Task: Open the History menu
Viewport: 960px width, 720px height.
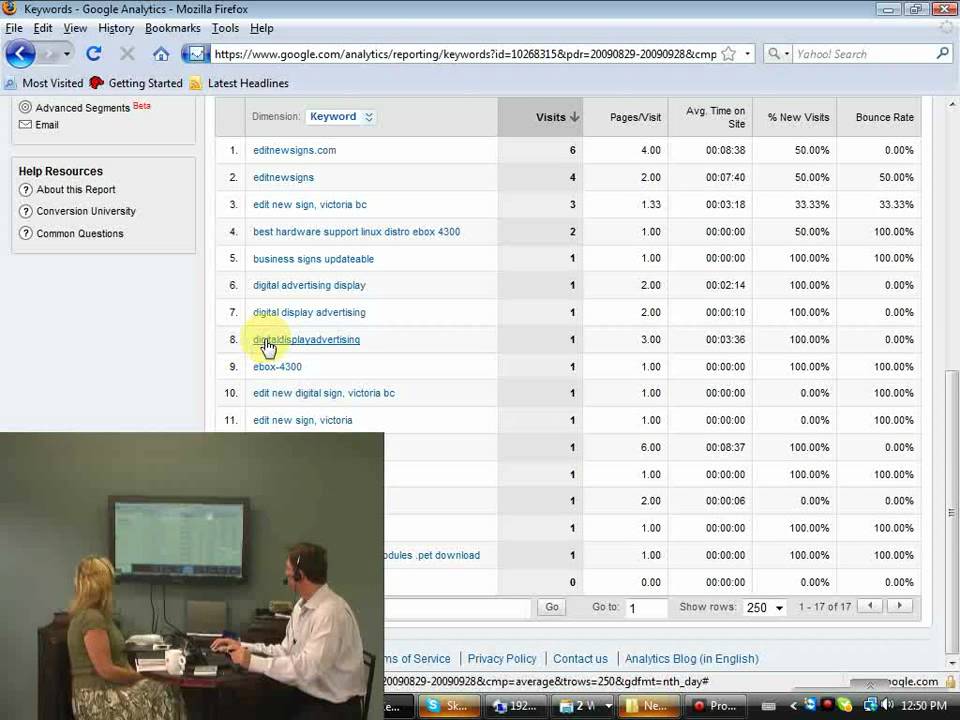Action: (116, 28)
